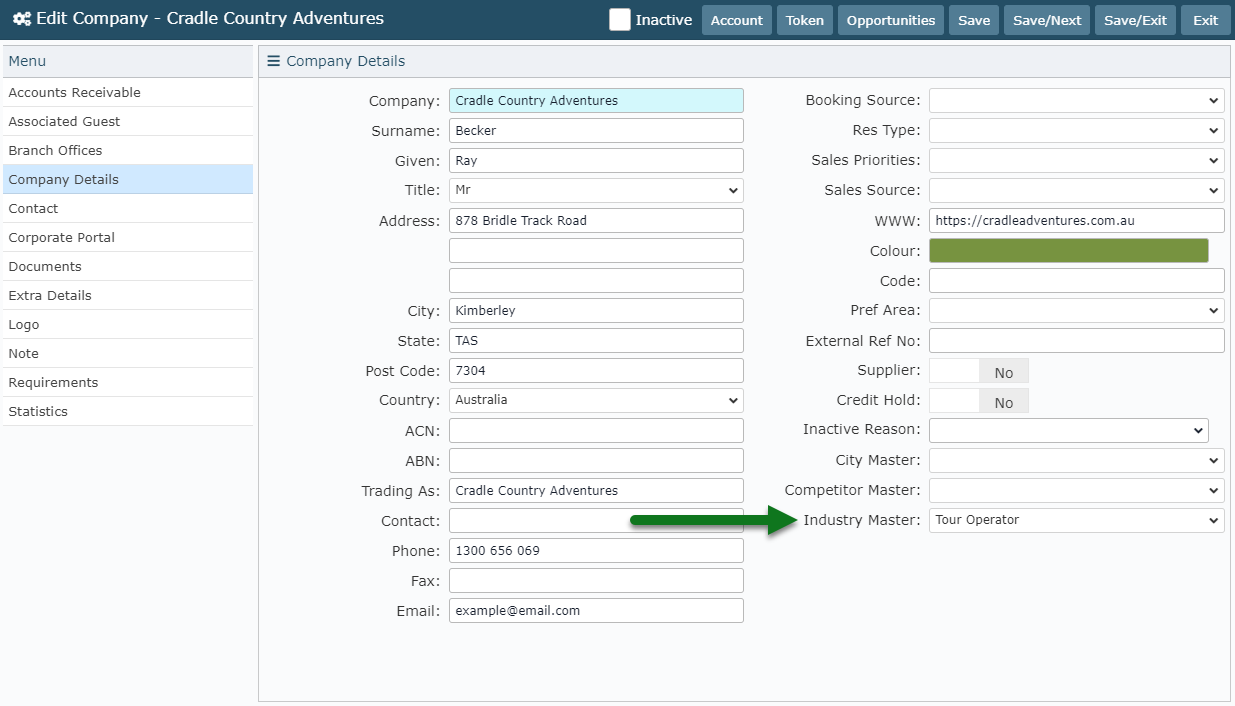
Task: Tick the Inactive checkbox
Action: [620, 20]
